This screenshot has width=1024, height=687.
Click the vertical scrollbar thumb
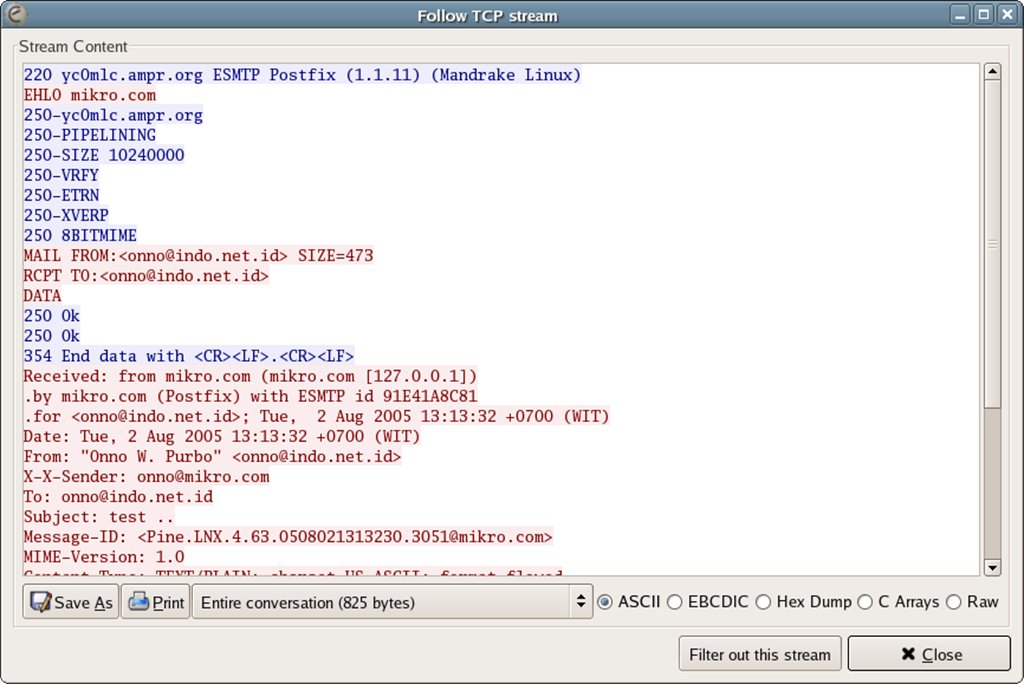[x=992, y=245]
